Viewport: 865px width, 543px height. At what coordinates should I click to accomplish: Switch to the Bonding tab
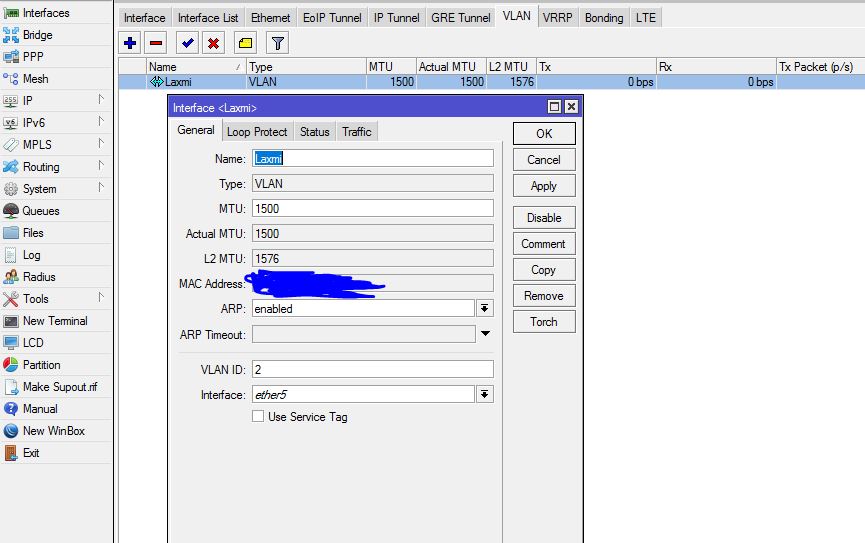click(x=604, y=18)
